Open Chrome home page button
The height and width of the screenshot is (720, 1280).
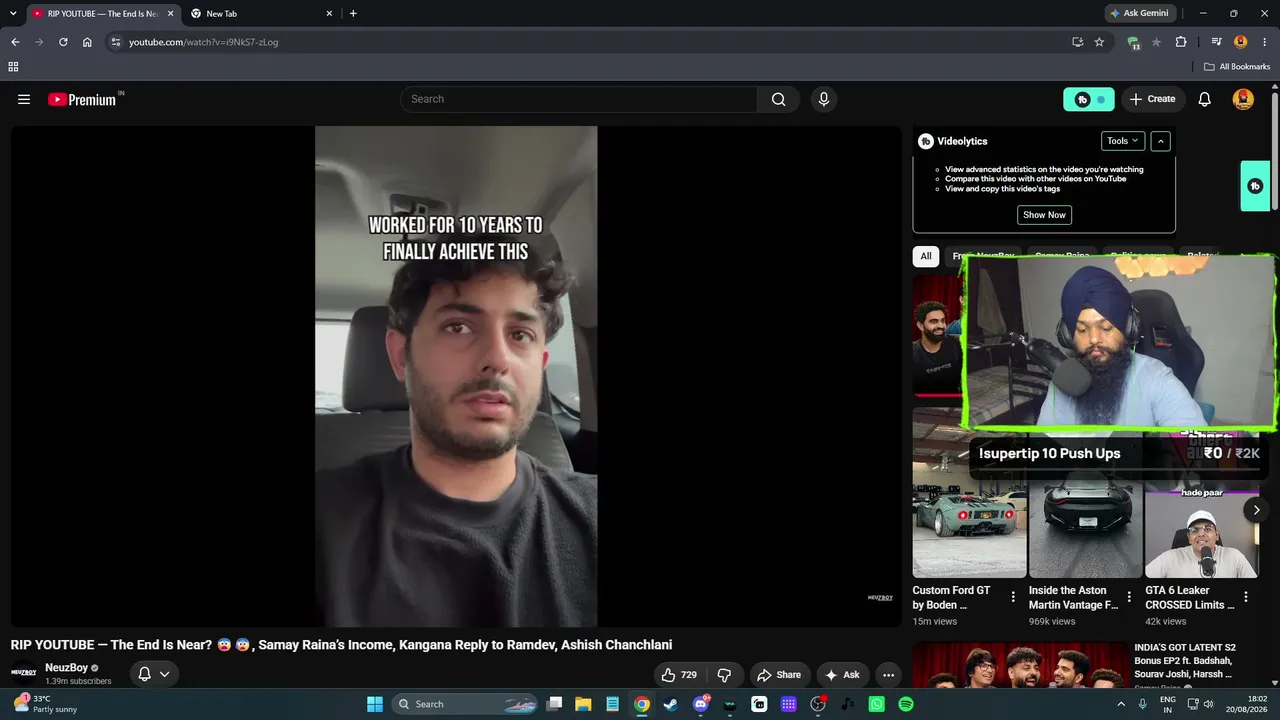[x=87, y=42]
